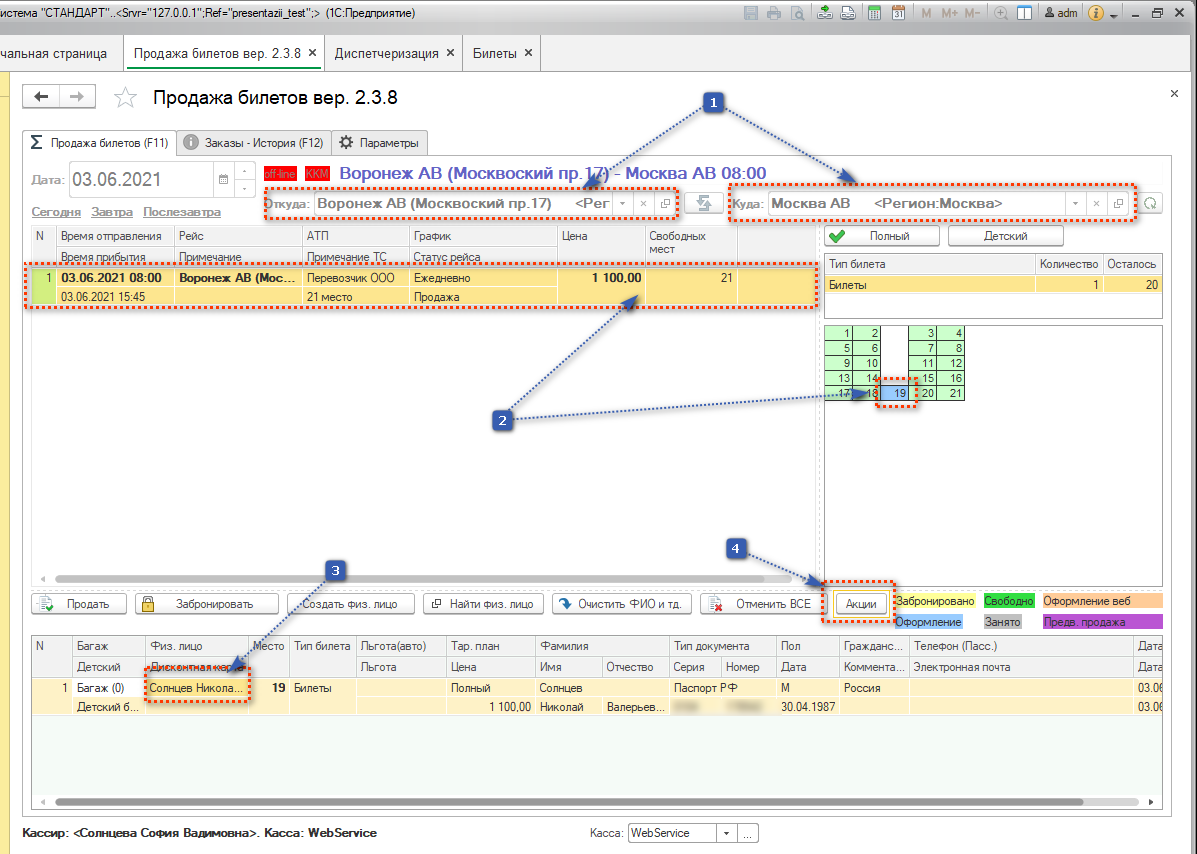
Task: Add the page to favorites with the star
Action: (x=125, y=97)
